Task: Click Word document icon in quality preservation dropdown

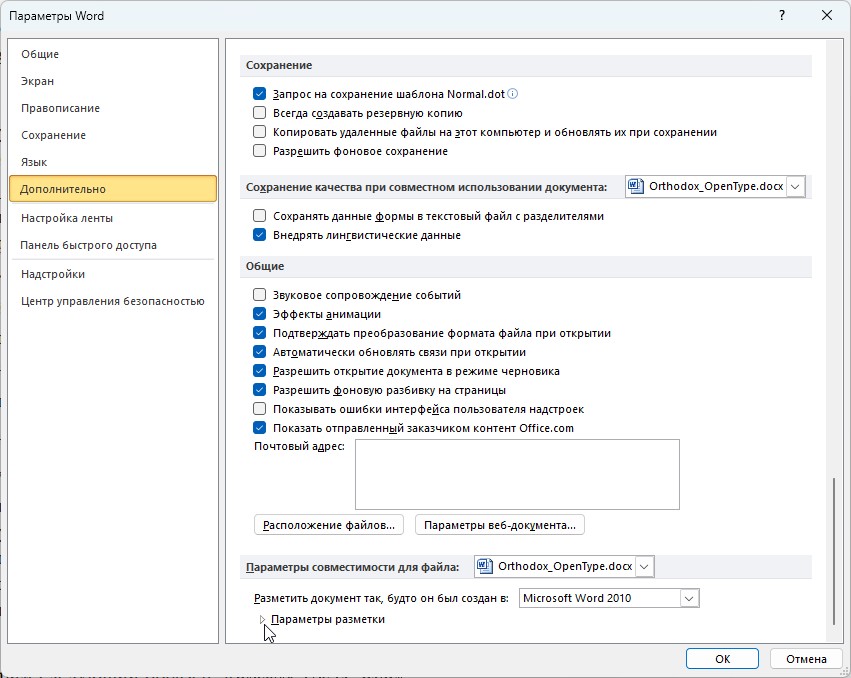Action: [636, 186]
